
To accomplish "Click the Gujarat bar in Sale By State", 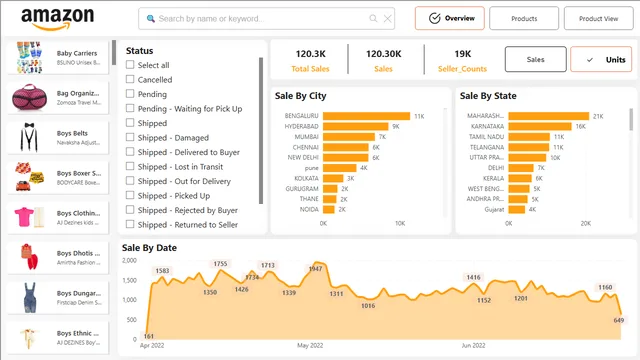I will (x=517, y=209).
